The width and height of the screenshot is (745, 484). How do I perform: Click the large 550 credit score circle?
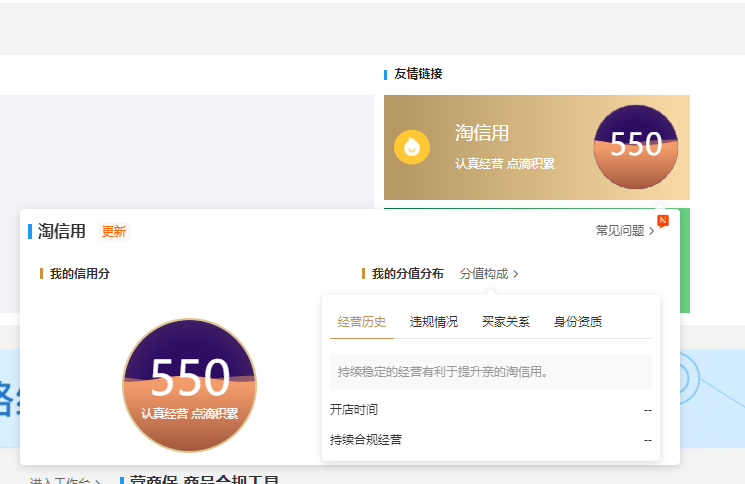[190, 385]
